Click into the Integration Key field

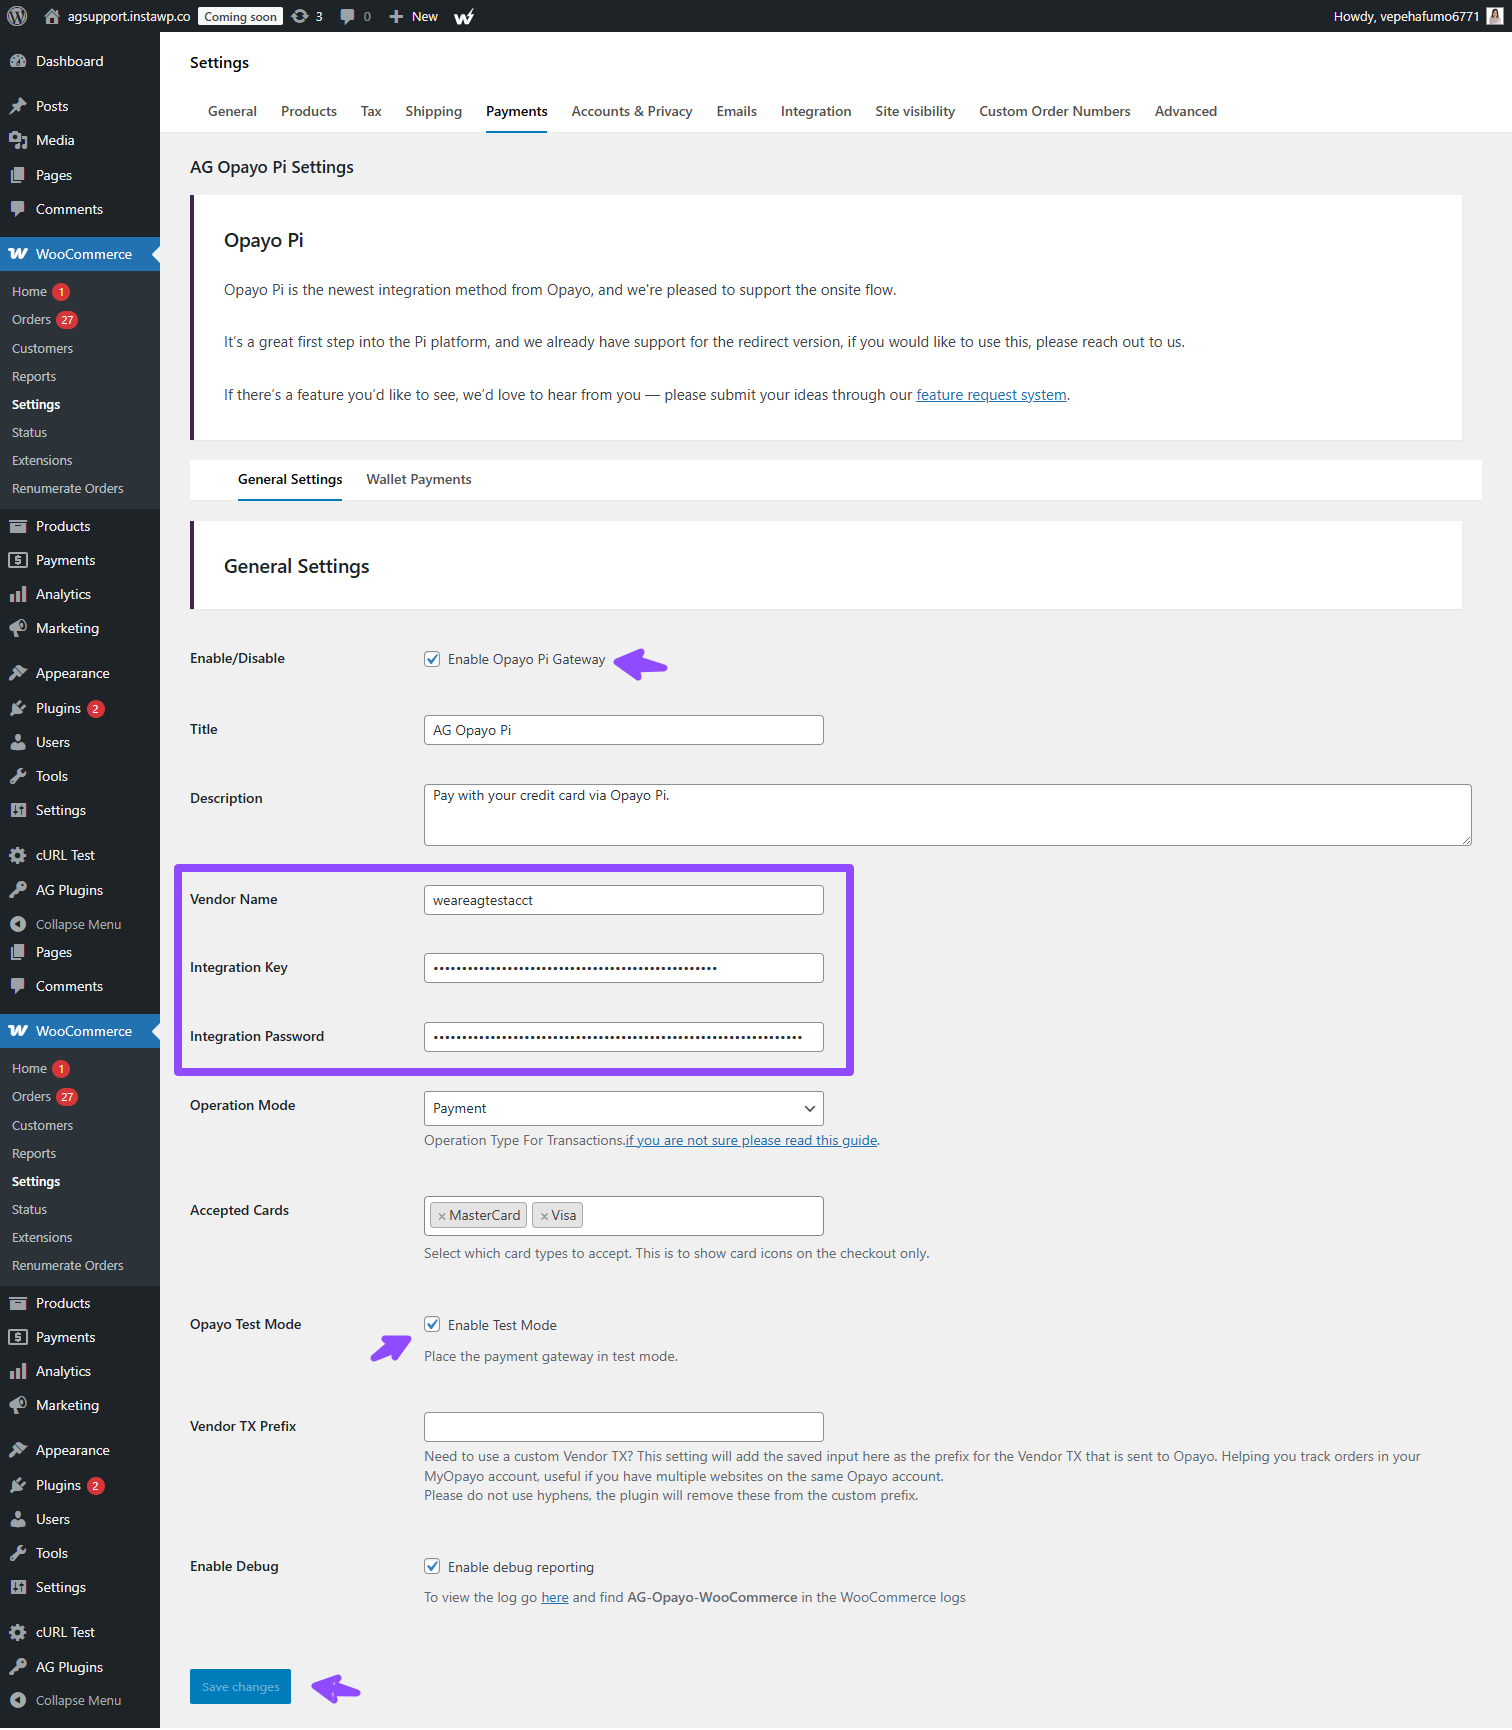pos(624,968)
